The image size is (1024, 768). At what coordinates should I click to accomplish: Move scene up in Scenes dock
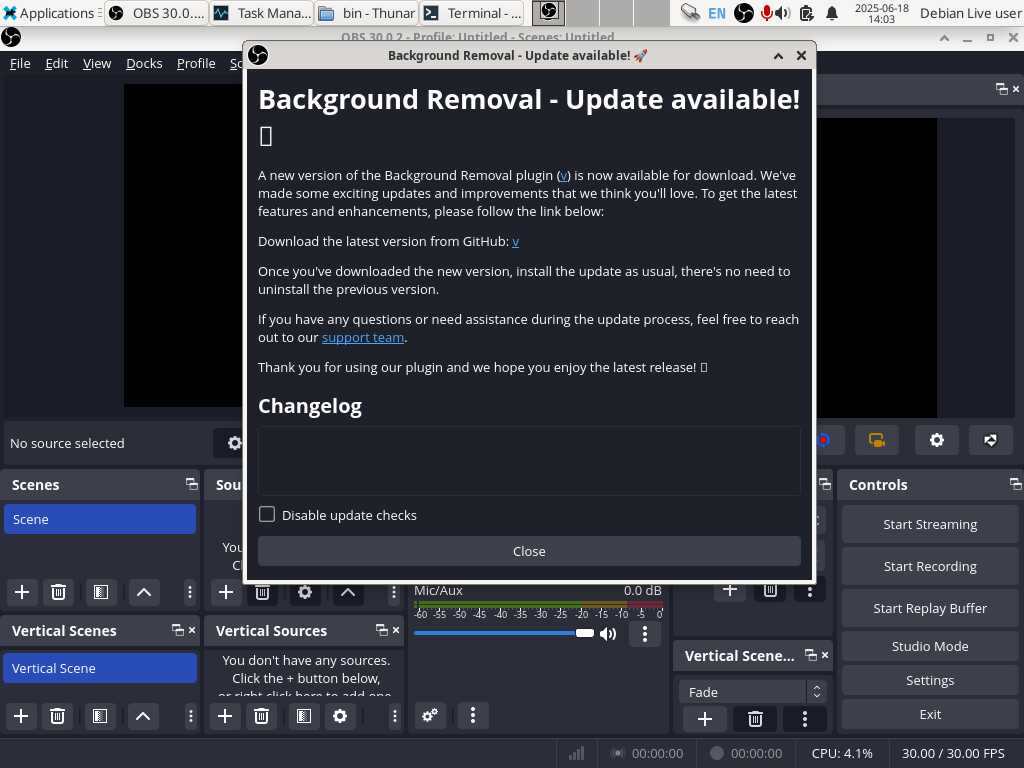pyautogui.click(x=144, y=592)
